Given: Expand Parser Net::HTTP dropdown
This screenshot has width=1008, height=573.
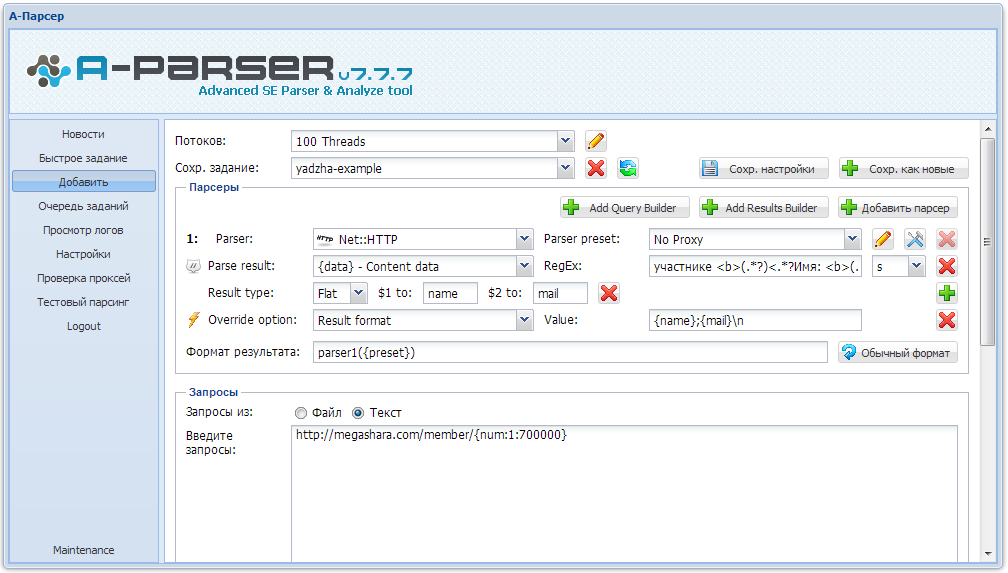Looking at the screenshot, I should click(x=525, y=239).
